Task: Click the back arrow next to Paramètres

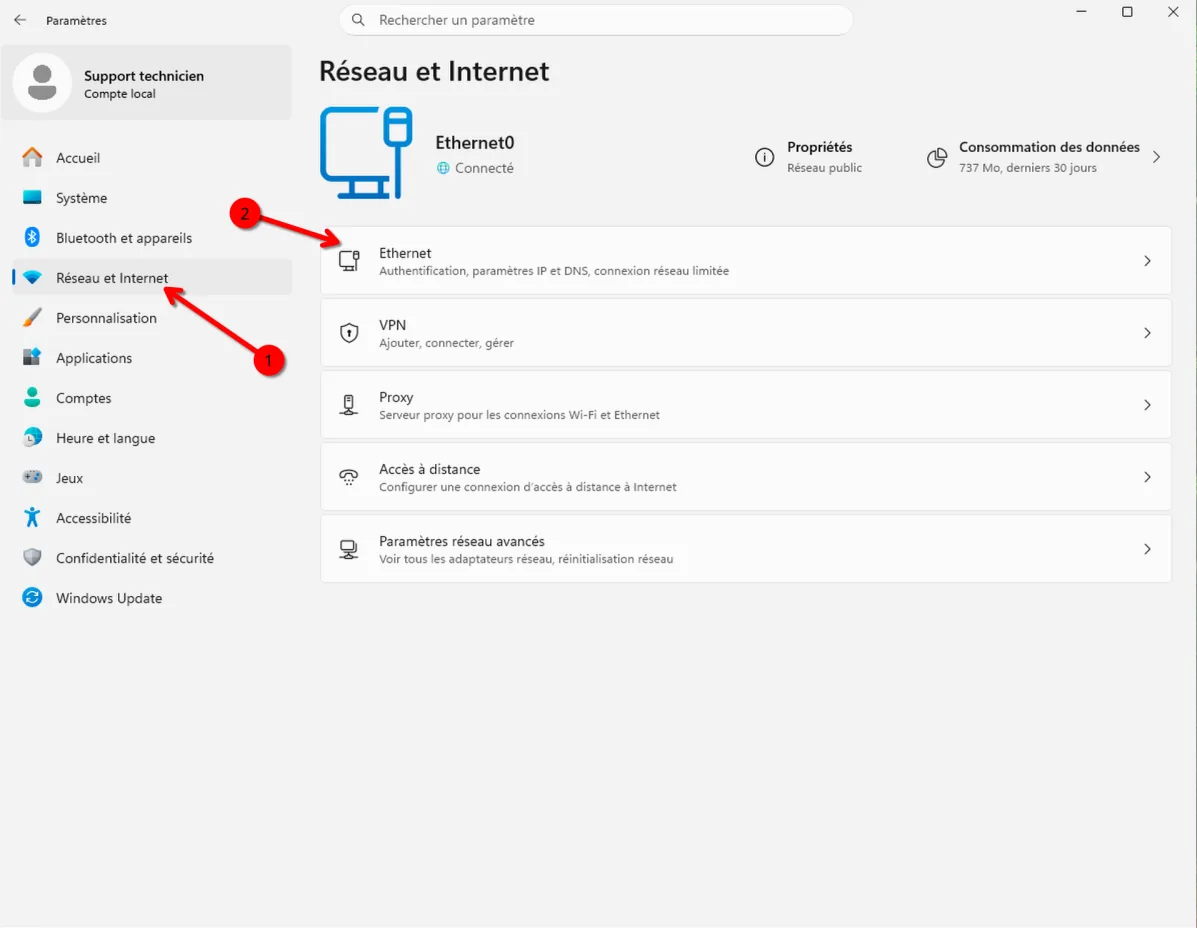Action: tap(20, 20)
